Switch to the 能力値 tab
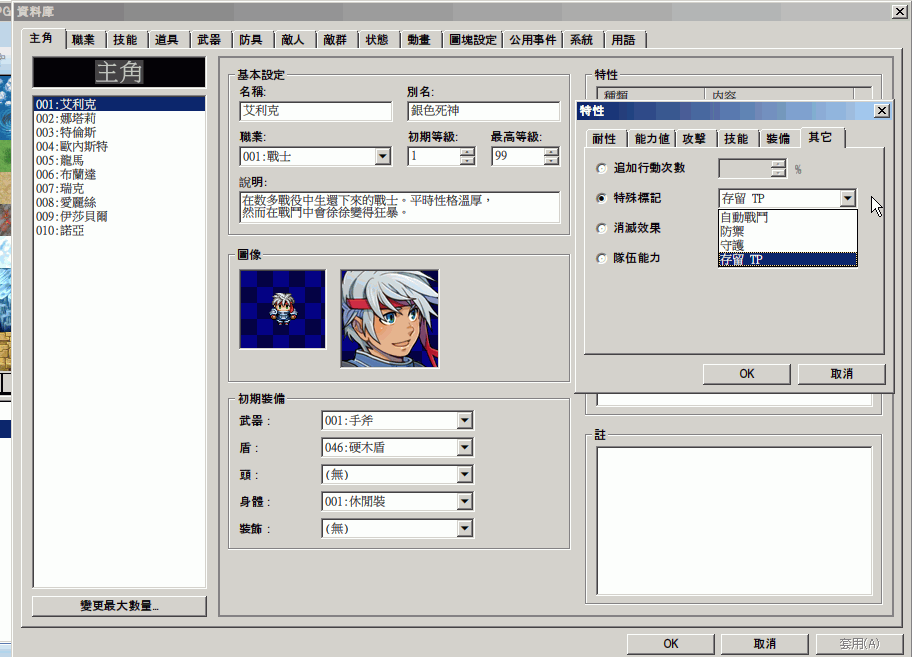Screen dimensions: 912x657 pos(652,138)
